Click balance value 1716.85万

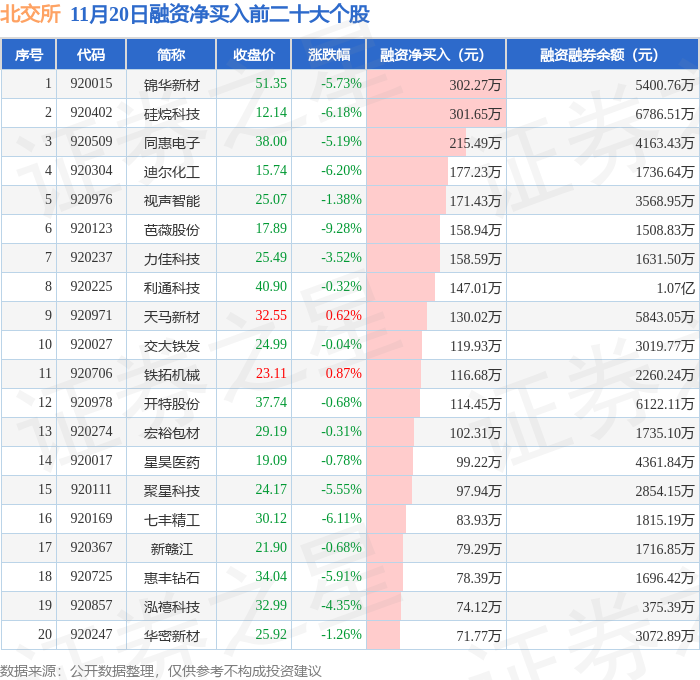[x=665, y=549]
